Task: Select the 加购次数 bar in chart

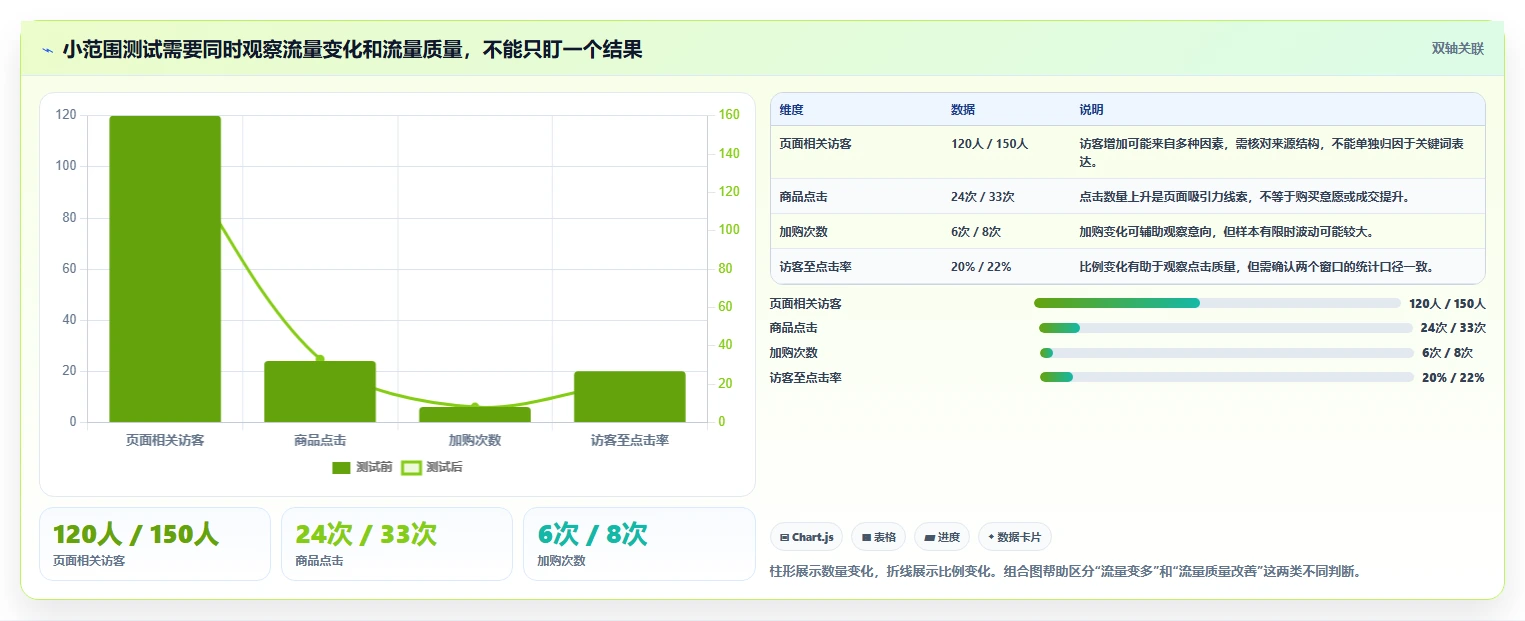Action: click(x=475, y=414)
